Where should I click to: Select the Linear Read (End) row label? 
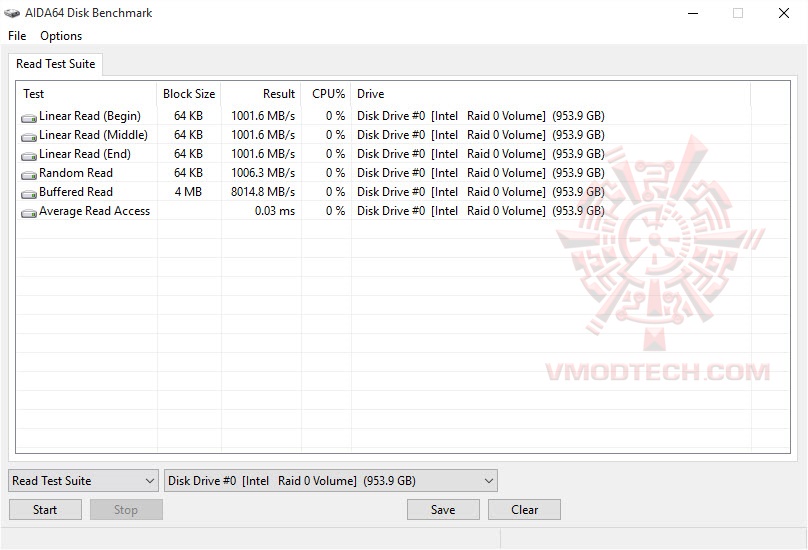(x=85, y=154)
